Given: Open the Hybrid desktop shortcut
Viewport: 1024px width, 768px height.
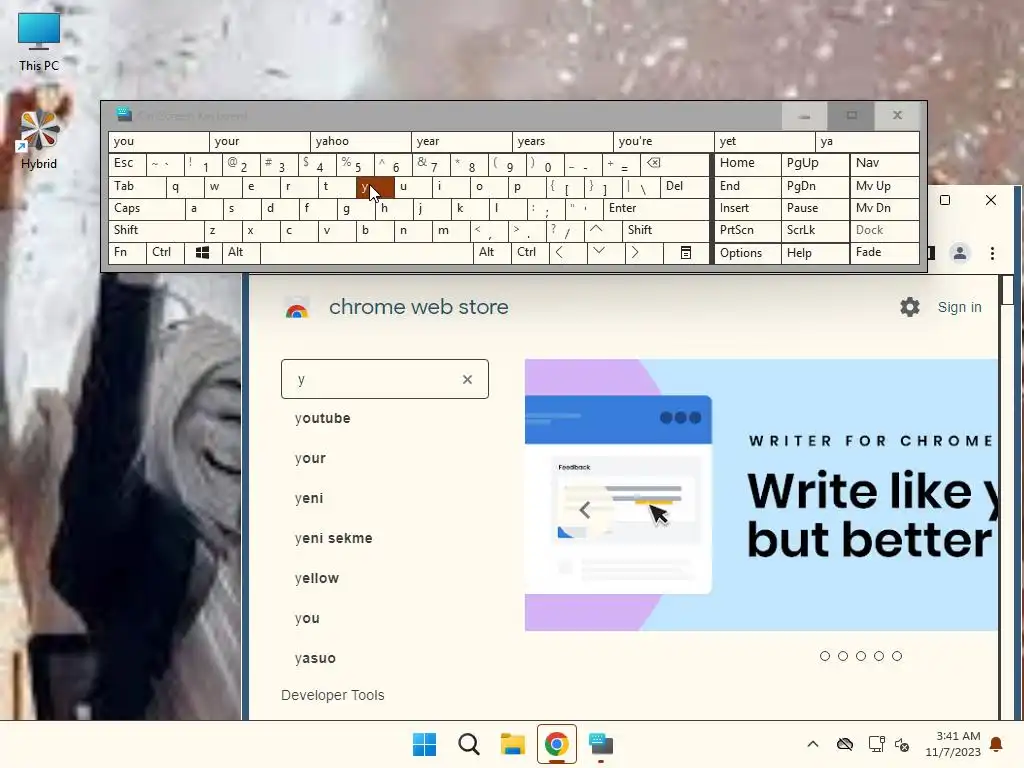Looking at the screenshot, I should 39,140.
